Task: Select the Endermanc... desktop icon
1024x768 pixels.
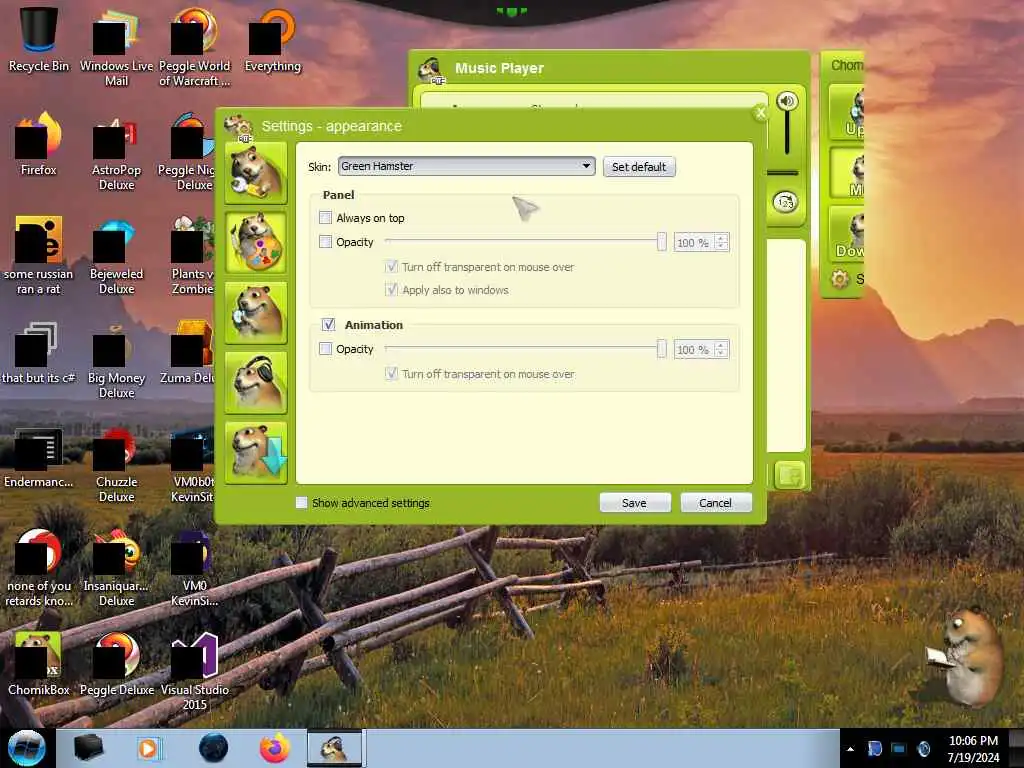Action: click(x=39, y=457)
